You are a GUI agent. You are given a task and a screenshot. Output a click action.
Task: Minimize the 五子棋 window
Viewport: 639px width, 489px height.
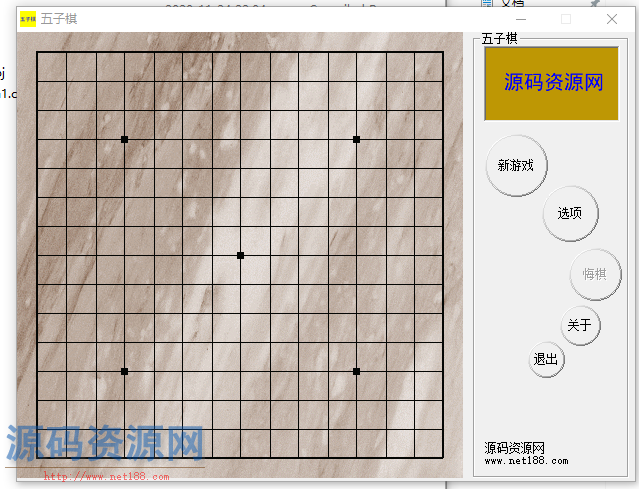point(521,19)
